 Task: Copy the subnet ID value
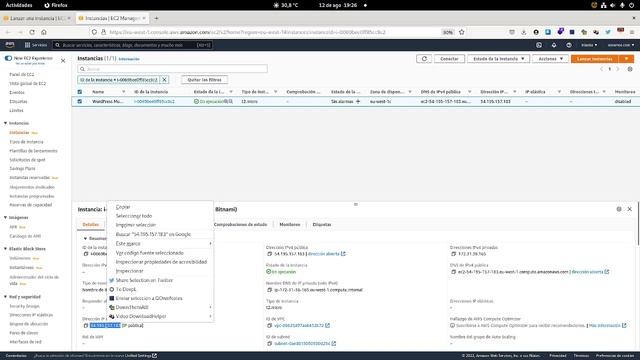click(x=269, y=344)
